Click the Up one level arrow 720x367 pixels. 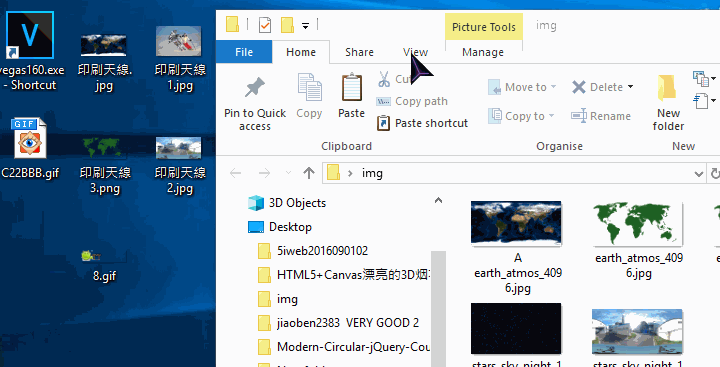pyautogui.click(x=309, y=173)
